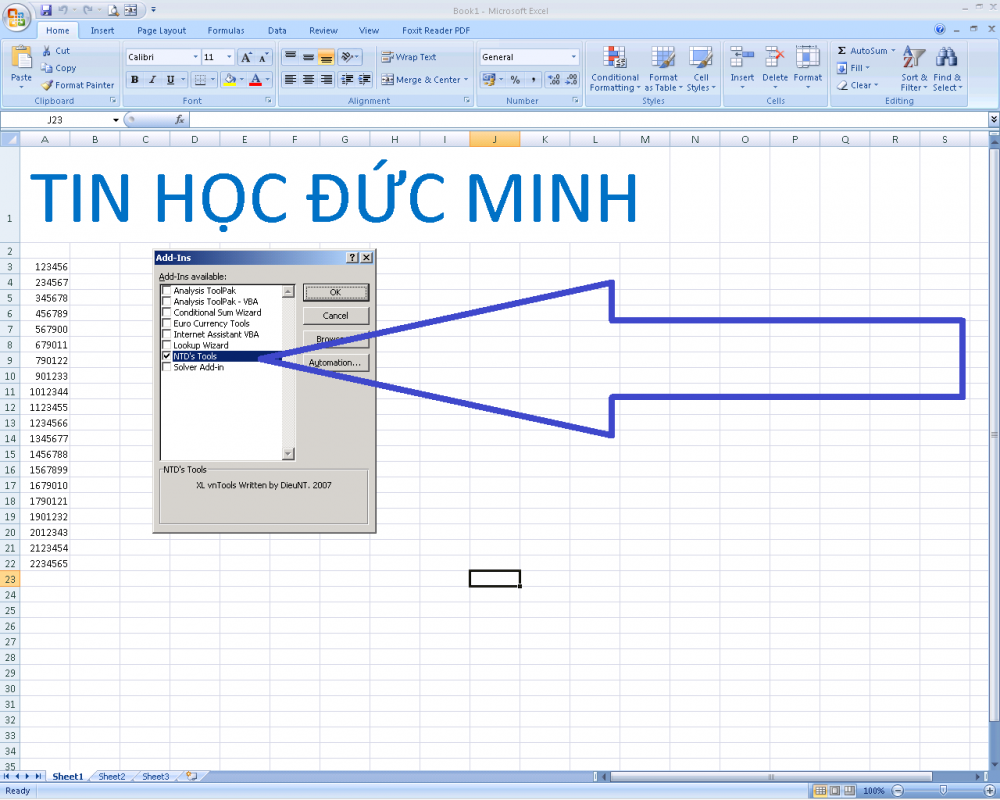Screen dimensions: 1000x800
Task: Open the Page Layout tab
Action: tap(161, 31)
